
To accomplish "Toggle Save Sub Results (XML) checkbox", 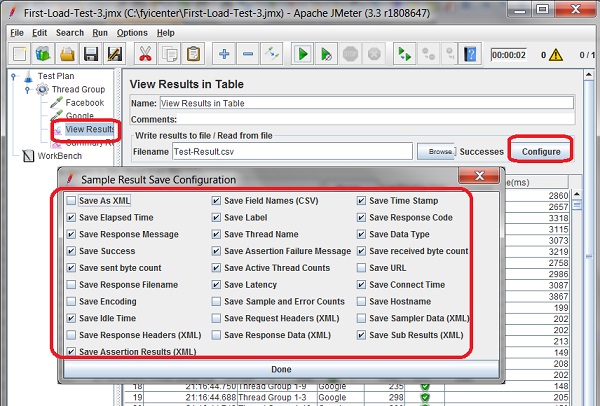I will point(361,335).
